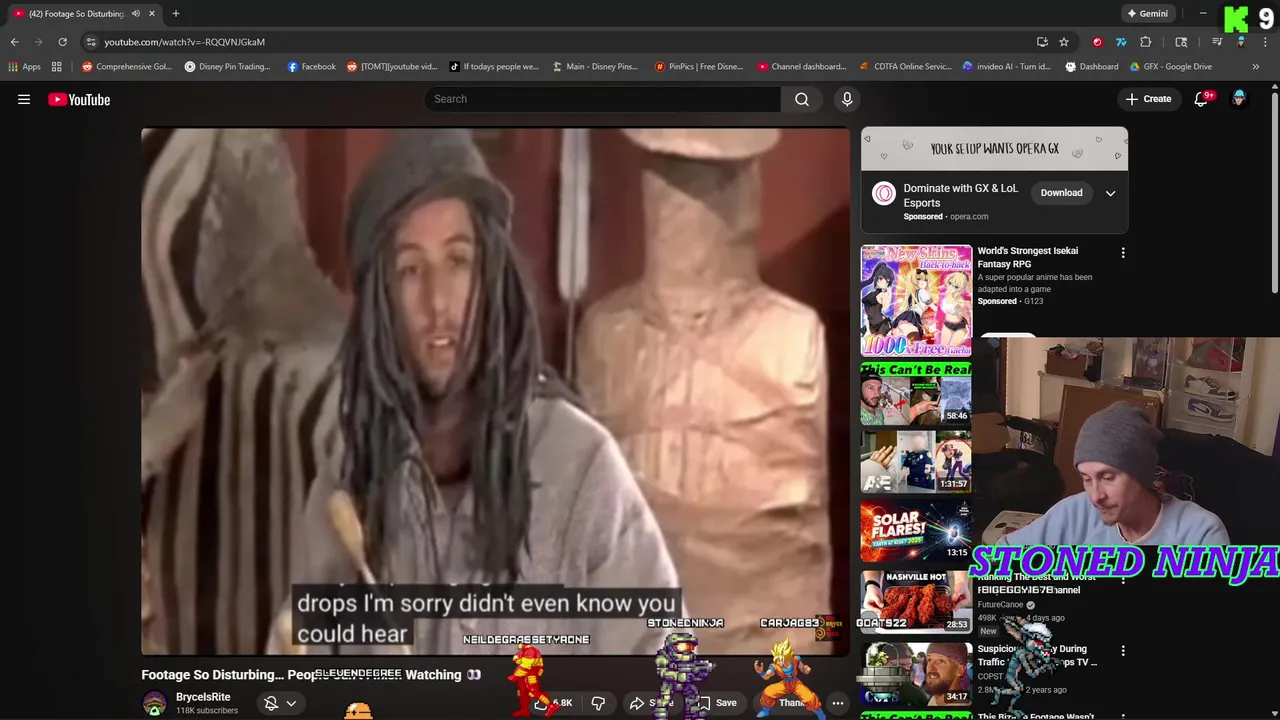Open the site information icon in address bar
The height and width of the screenshot is (720, 1280).
[91, 42]
